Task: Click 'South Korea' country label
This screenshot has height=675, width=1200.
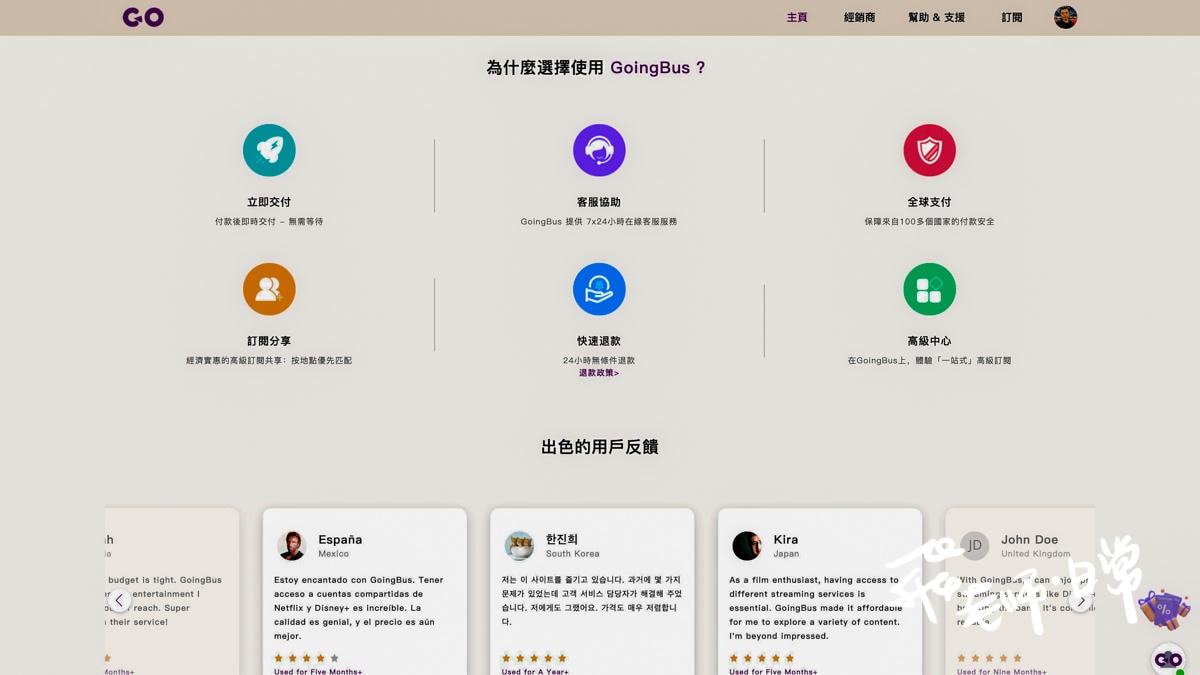Action: click(x=572, y=554)
